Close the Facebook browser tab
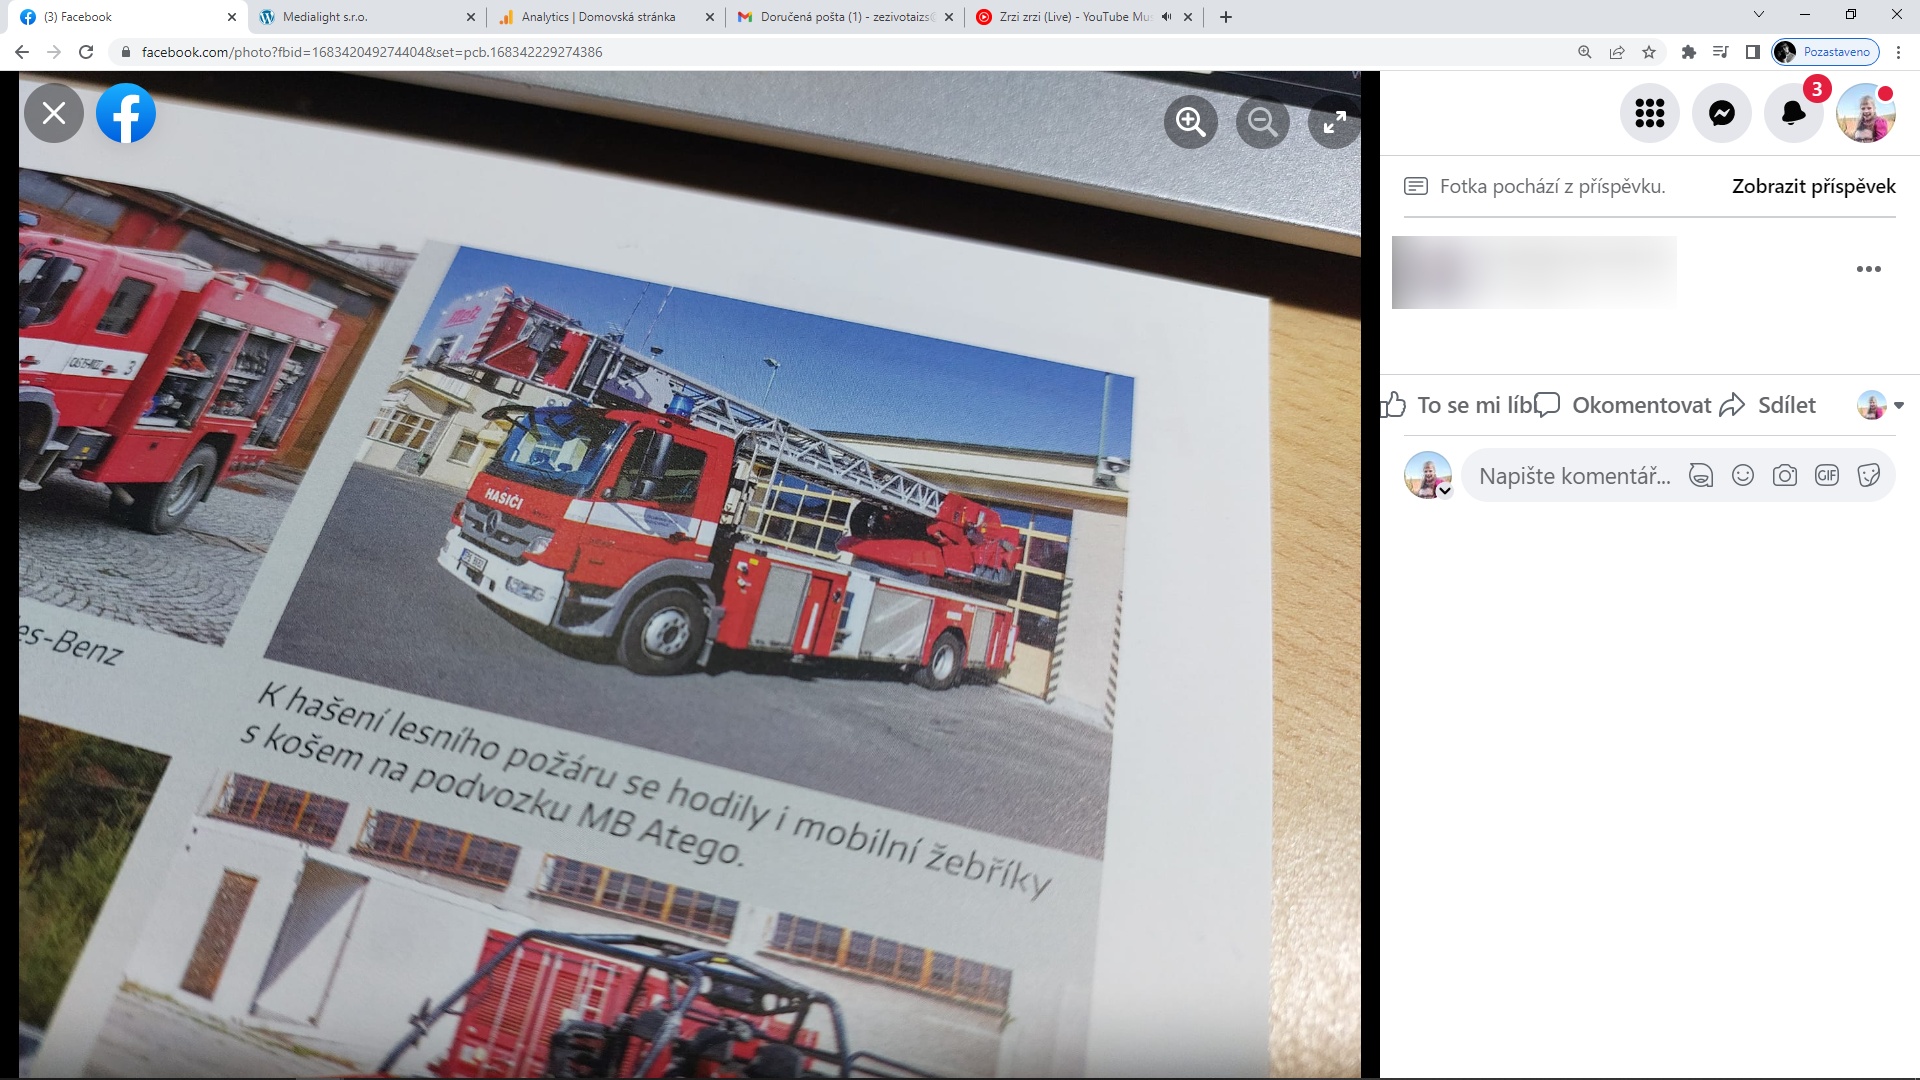The image size is (1920, 1080). [x=232, y=17]
